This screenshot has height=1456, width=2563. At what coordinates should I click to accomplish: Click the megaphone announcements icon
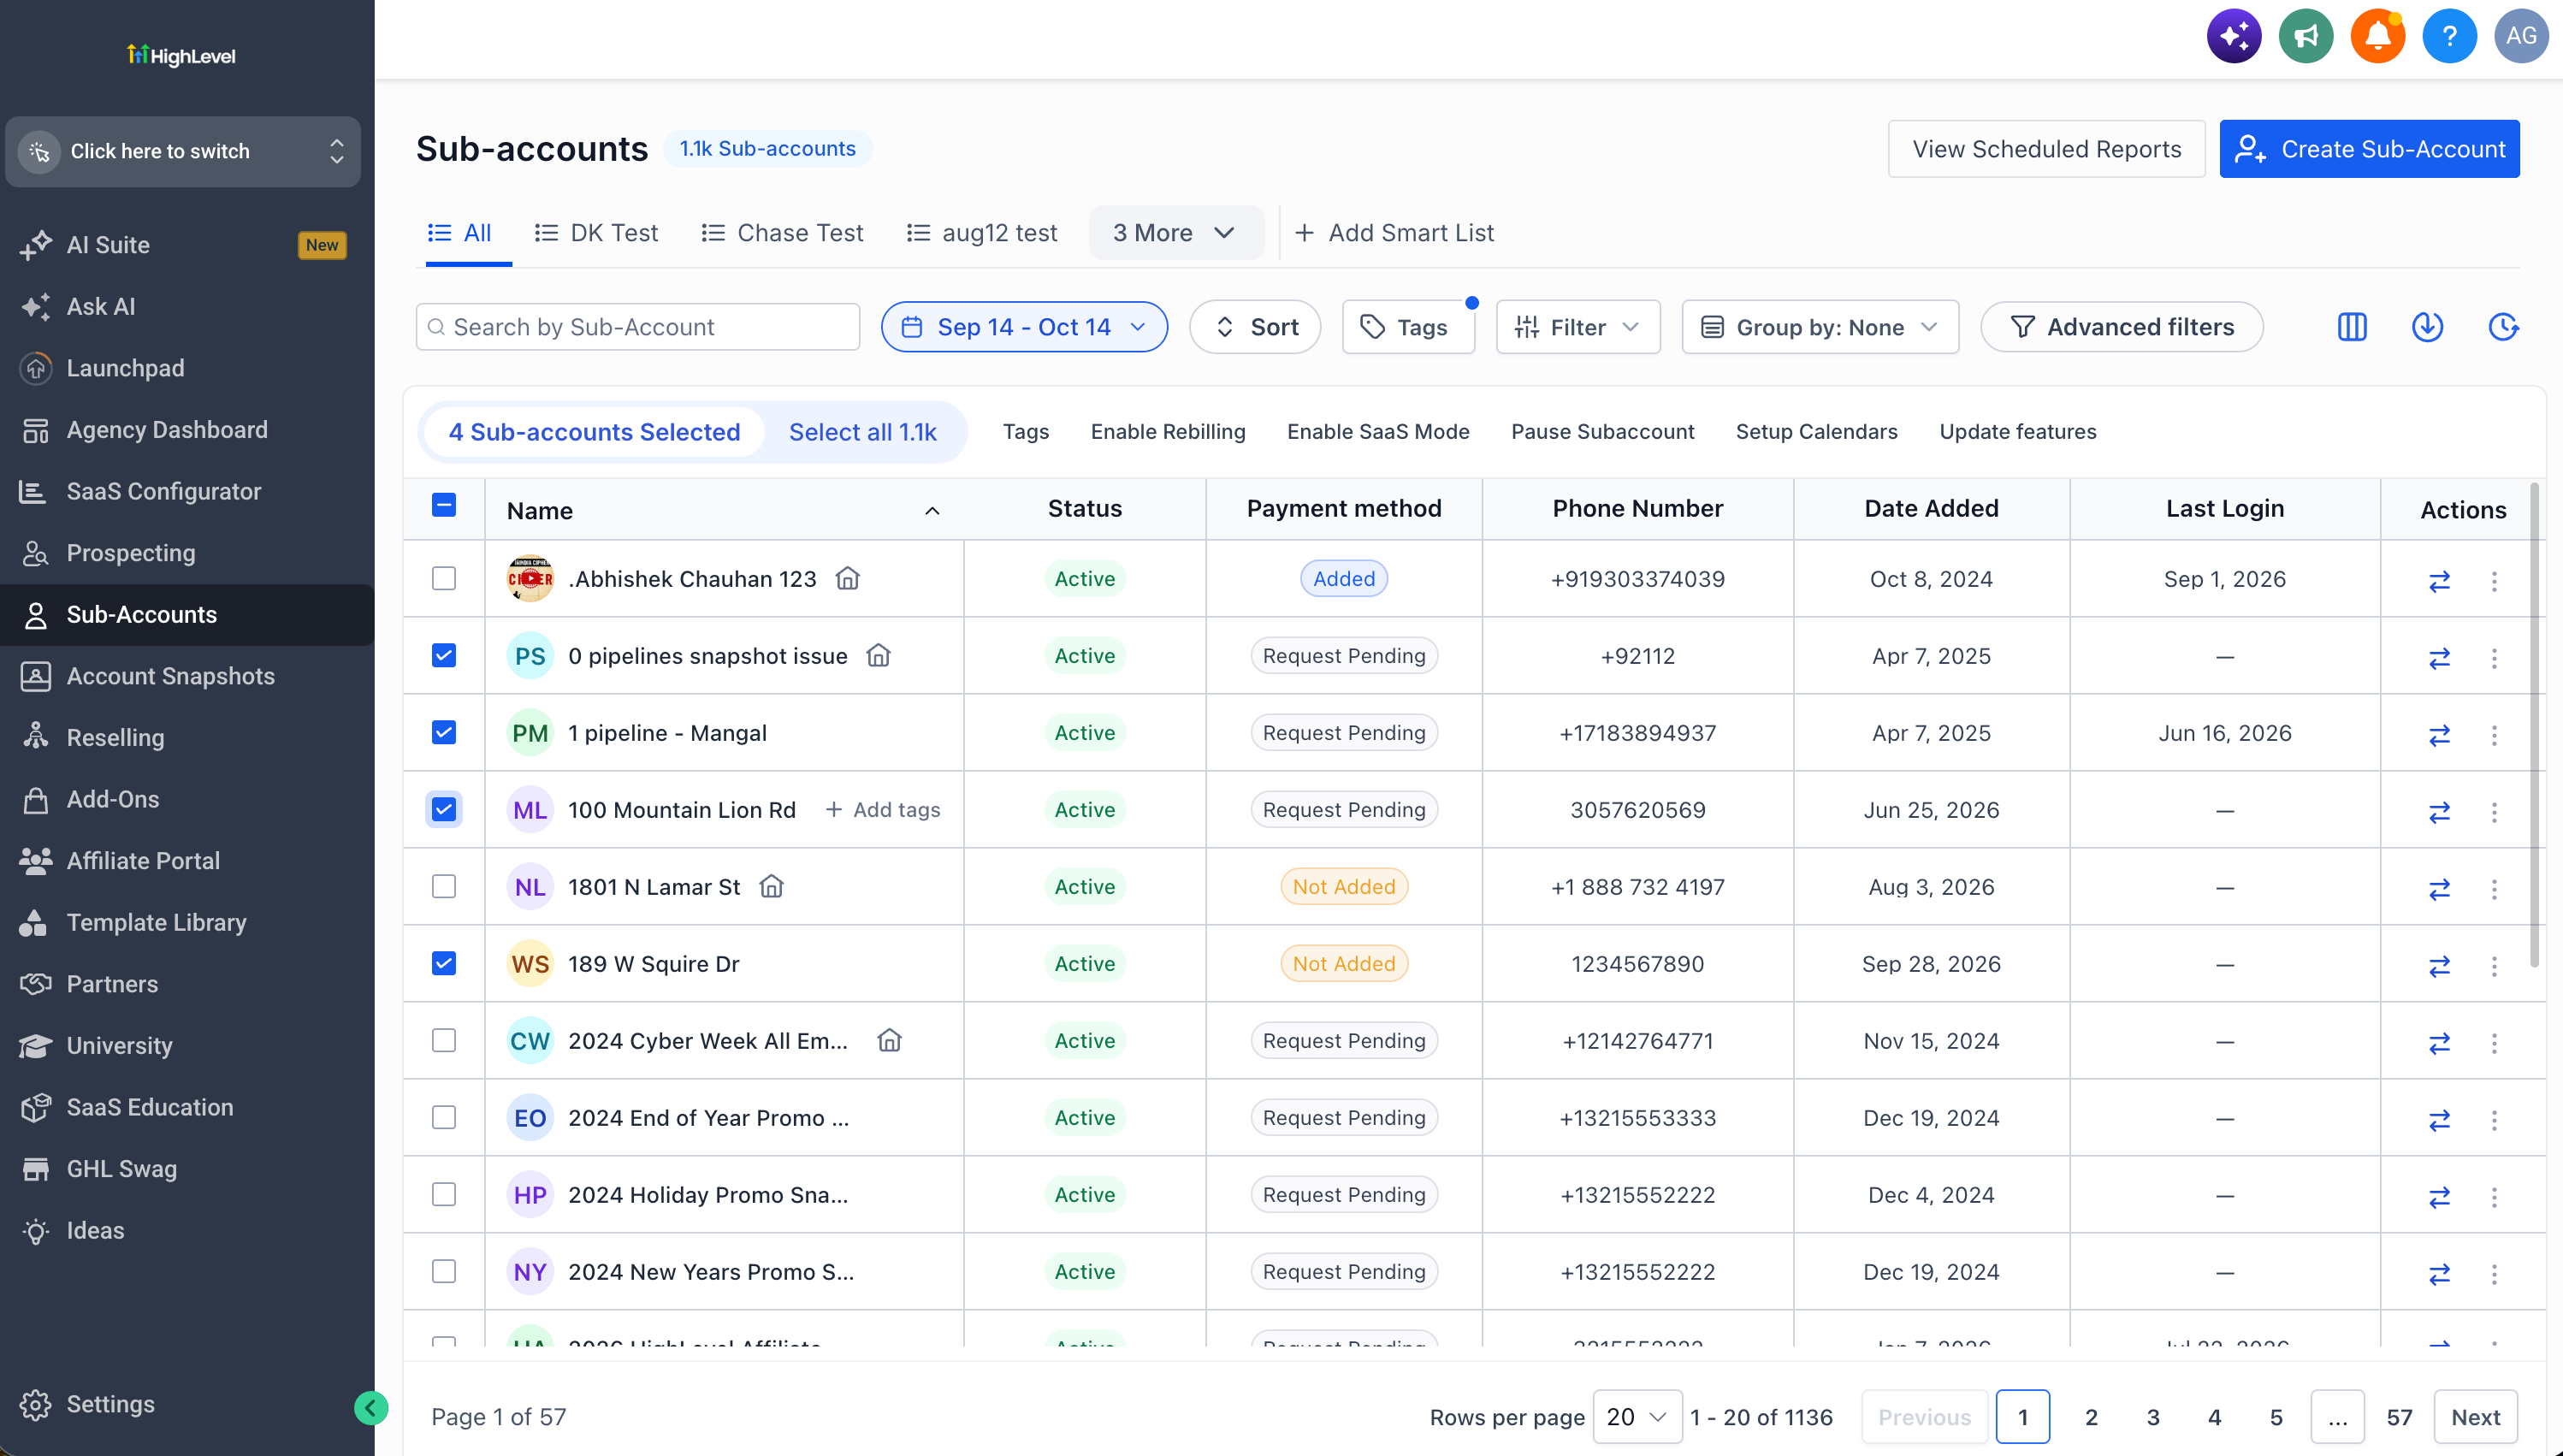point(2305,36)
